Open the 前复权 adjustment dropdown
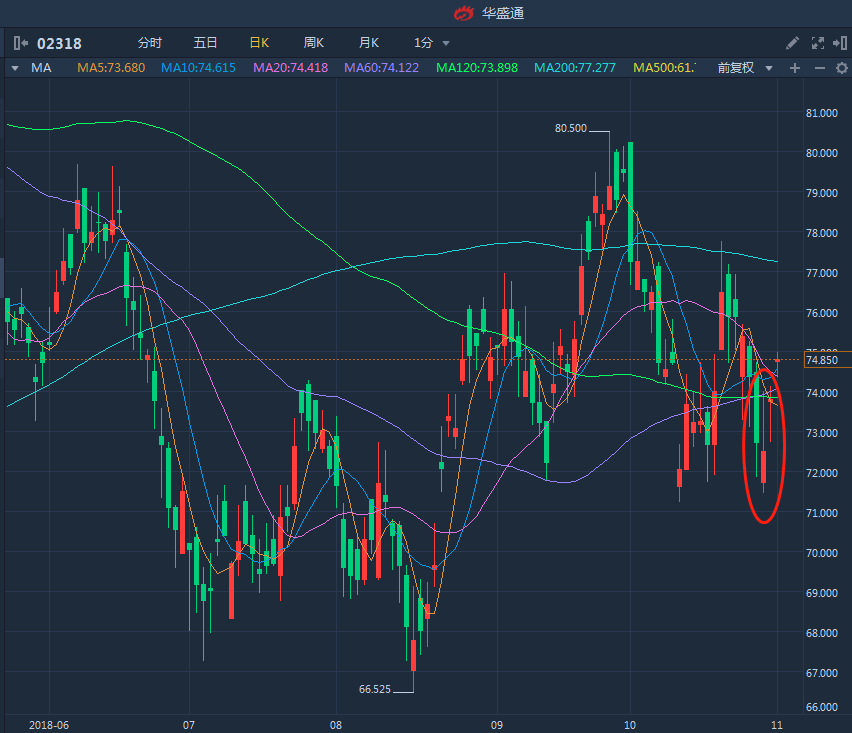 (746, 68)
